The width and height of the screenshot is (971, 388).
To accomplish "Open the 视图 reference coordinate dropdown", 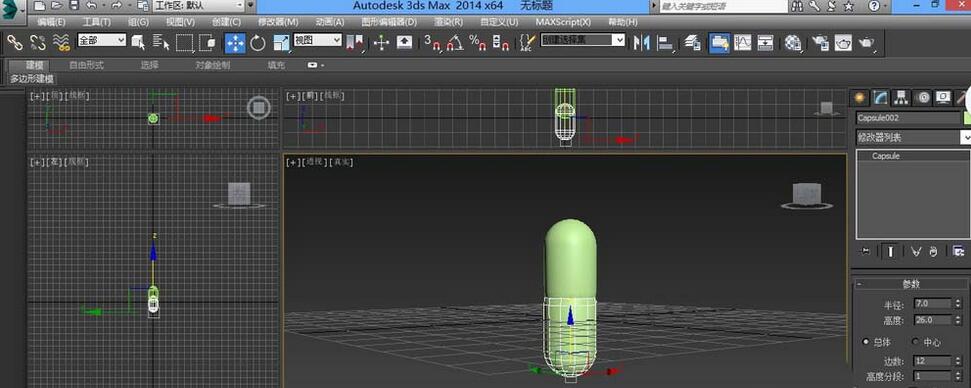I will tap(318, 40).
